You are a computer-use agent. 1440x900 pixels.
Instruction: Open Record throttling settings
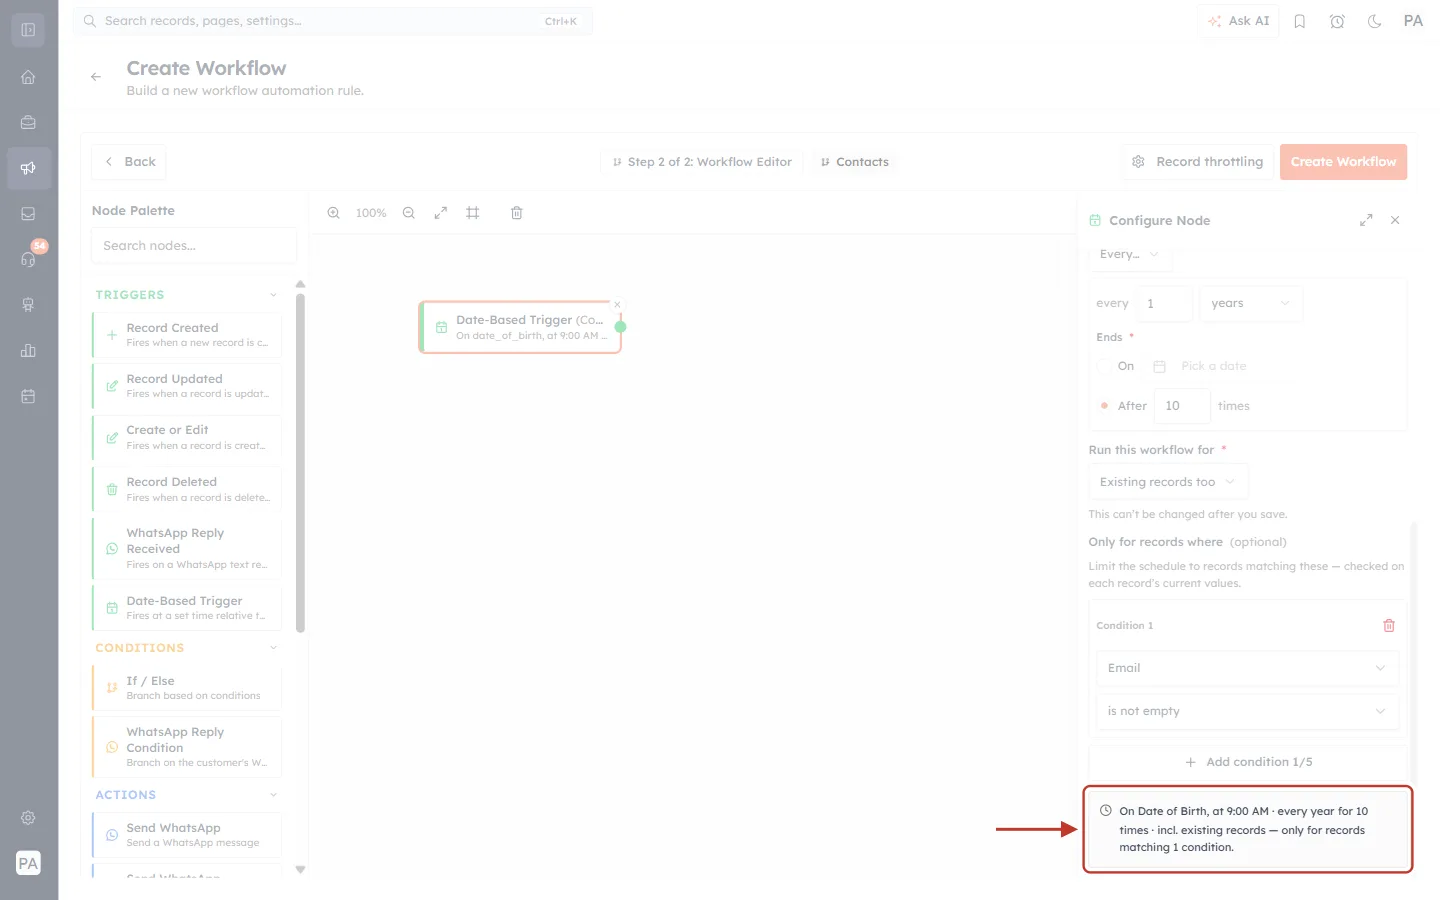pyautogui.click(x=1197, y=162)
